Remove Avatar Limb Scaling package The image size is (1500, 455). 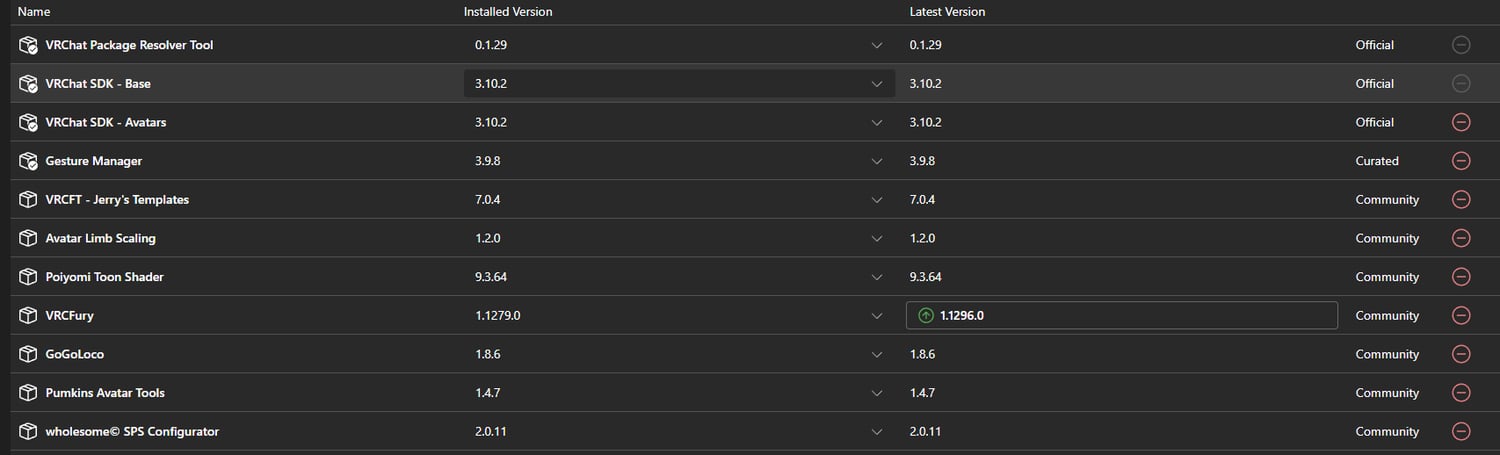point(1460,238)
